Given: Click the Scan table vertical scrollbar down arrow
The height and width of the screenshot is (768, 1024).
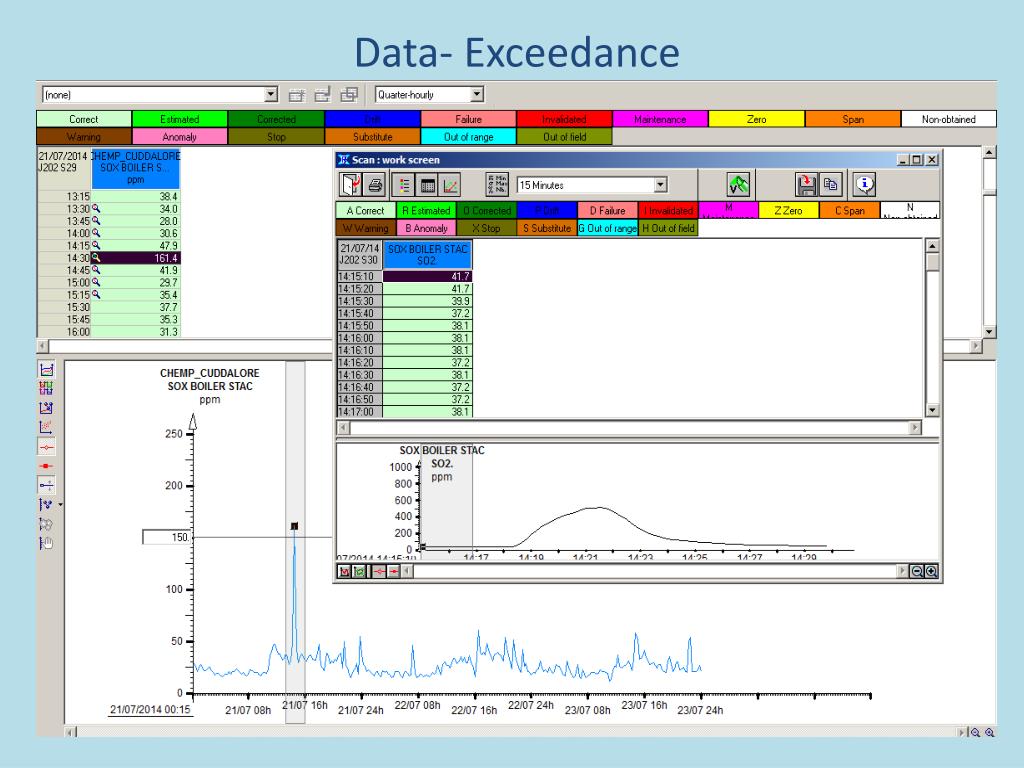Looking at the screenshot, I should pyautogui.click(x=933, y=410).
